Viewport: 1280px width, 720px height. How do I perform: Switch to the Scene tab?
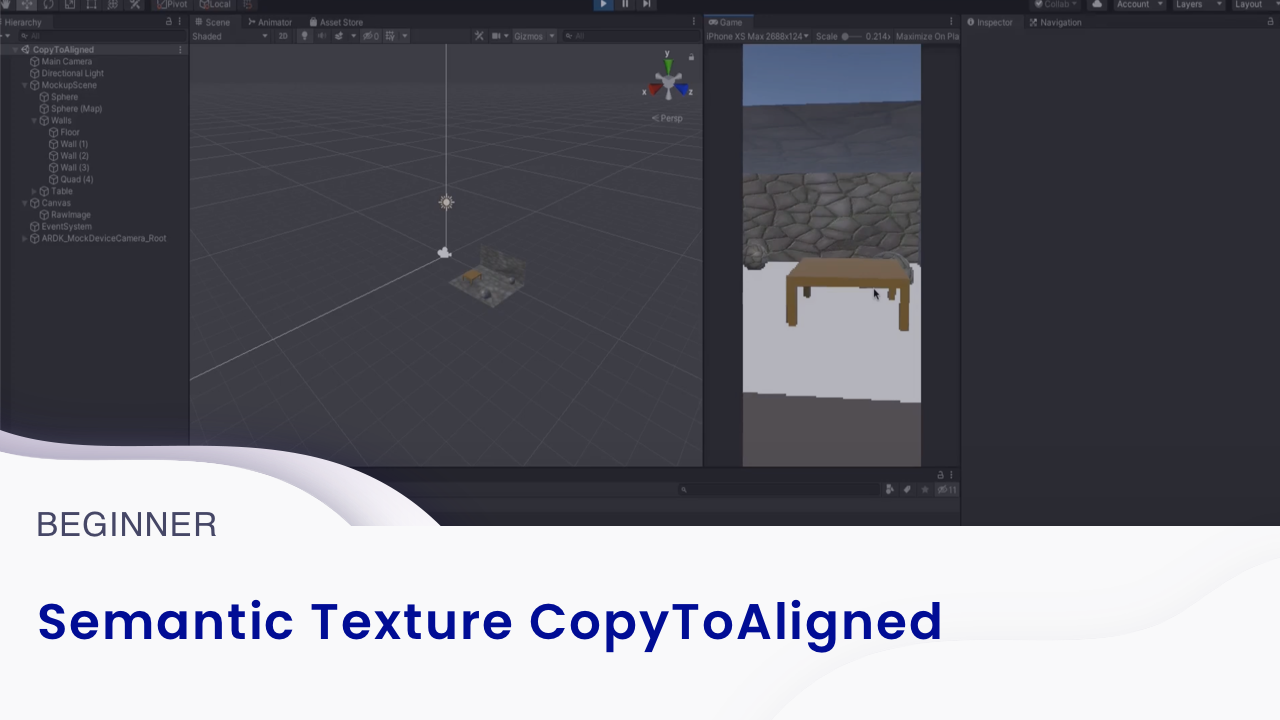[213, 22]
